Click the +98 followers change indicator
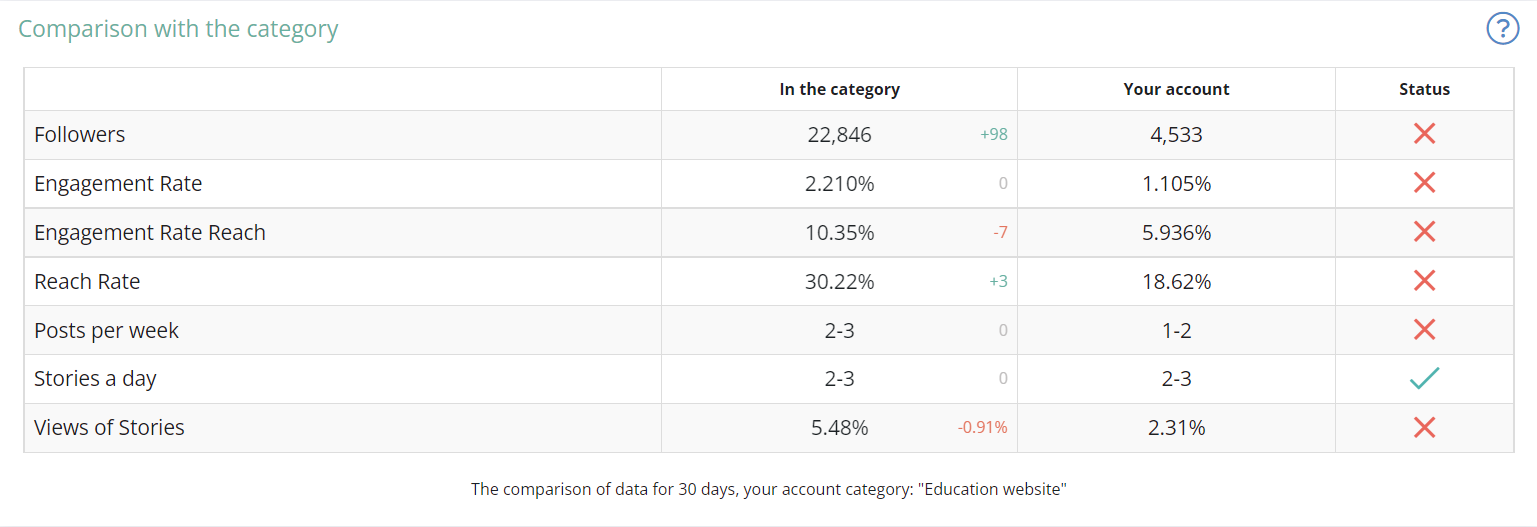This screenshot has width=1537, height=527. click(x=993, y=135)
